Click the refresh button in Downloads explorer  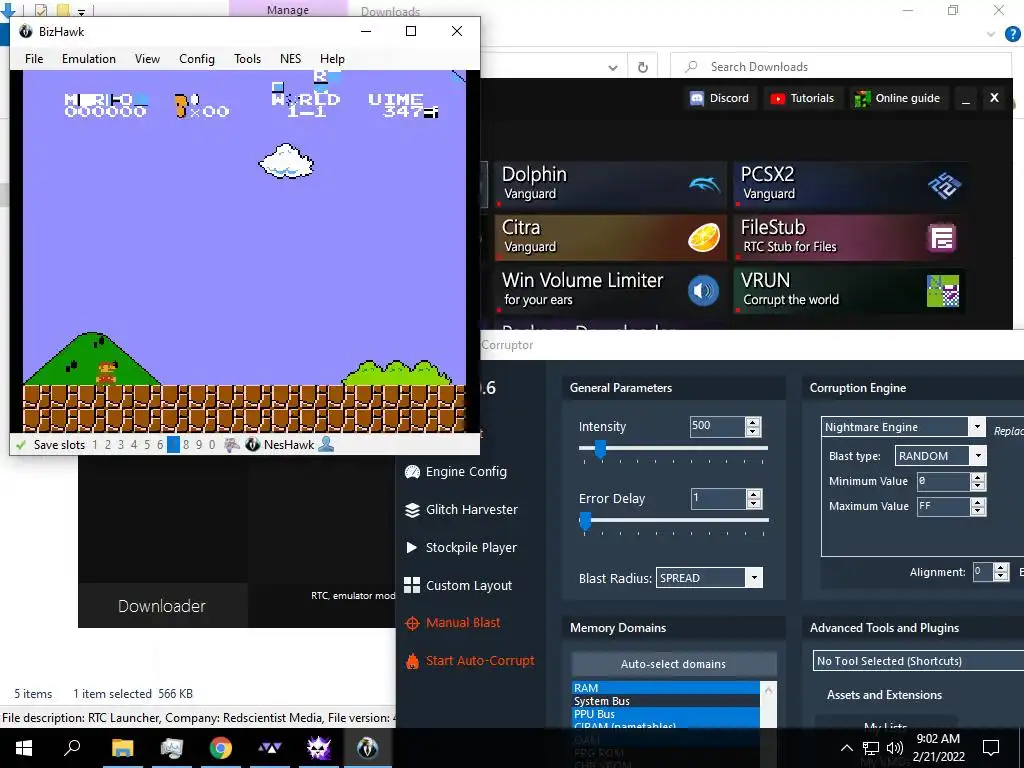[643, 67]
